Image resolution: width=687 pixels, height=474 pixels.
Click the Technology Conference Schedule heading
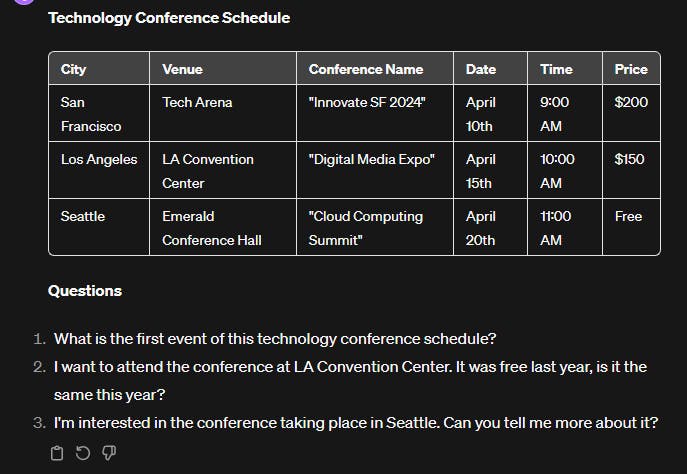169,18
